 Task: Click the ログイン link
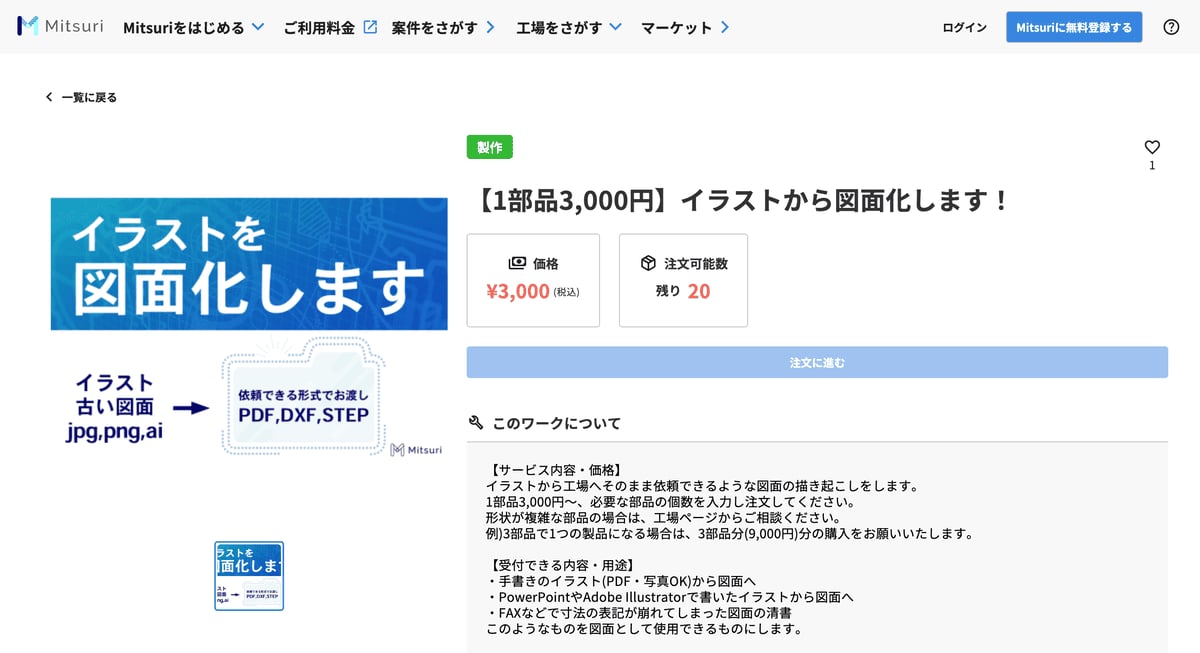pos(964,27)
